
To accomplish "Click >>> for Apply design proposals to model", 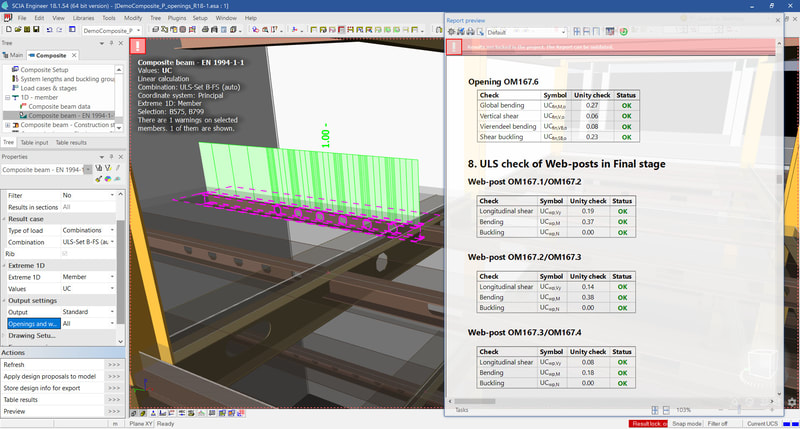I will click(x=114, y=376).
